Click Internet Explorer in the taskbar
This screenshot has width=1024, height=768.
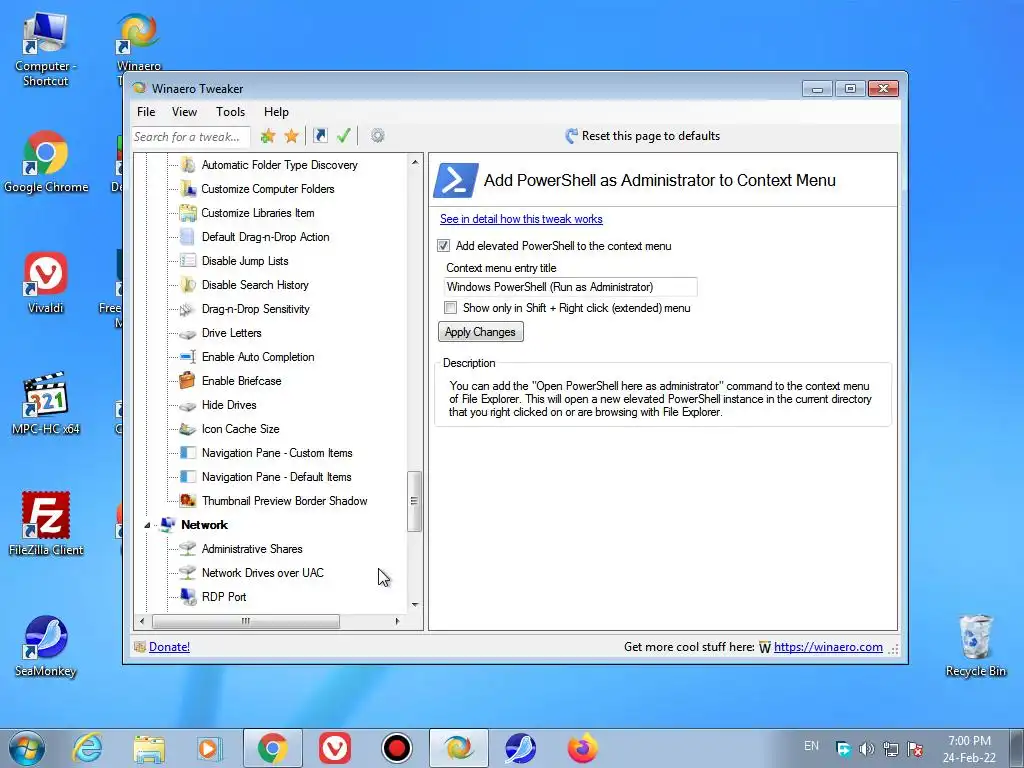[87, 748]
